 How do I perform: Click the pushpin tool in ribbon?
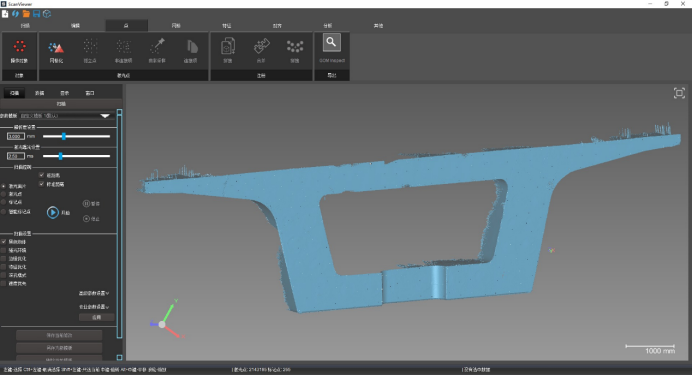157,46
